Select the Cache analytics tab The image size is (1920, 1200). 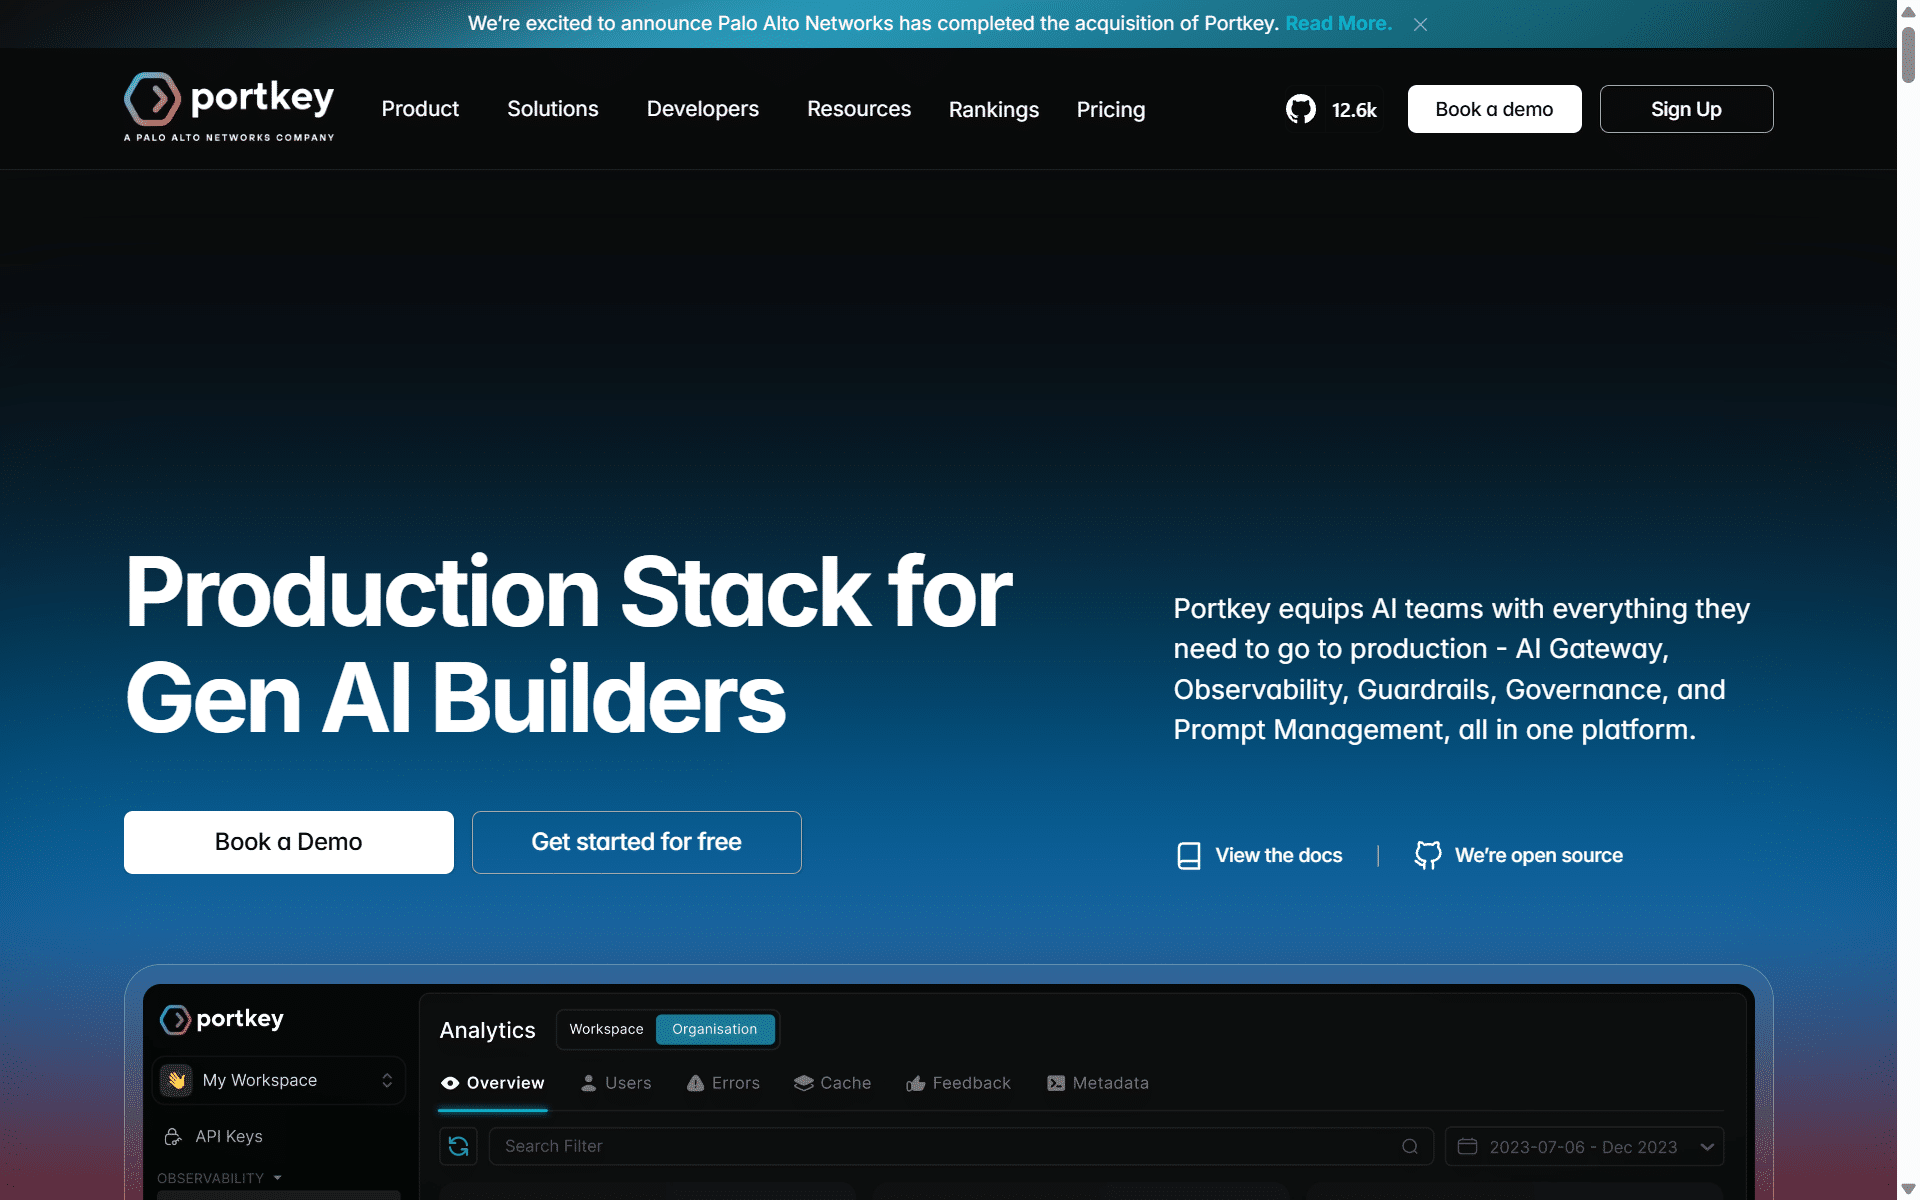point(832,1083)
